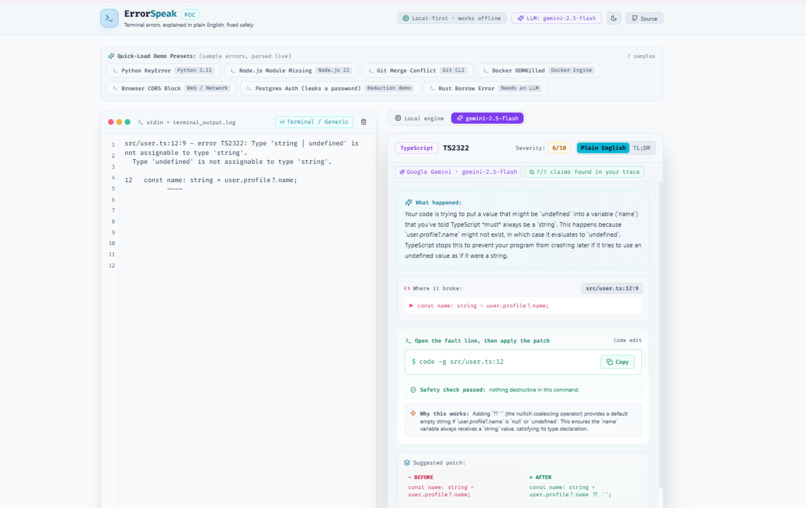Viewport: 806px width, 508px height.
Task: Open the Source link in the header
Action: tap(644, 18)
